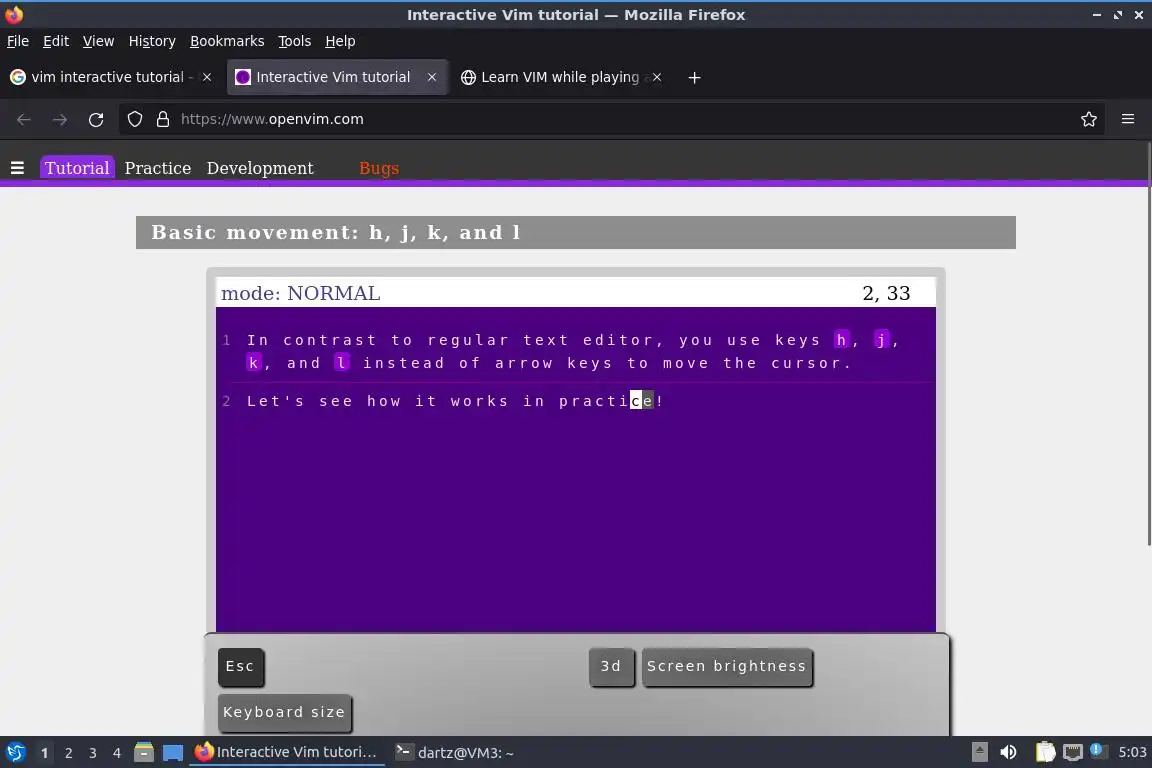Close the 'Learn VIM while playing' tab
Image resolution: width=1152 pixels, height=768 pixels.
[657, 77]
